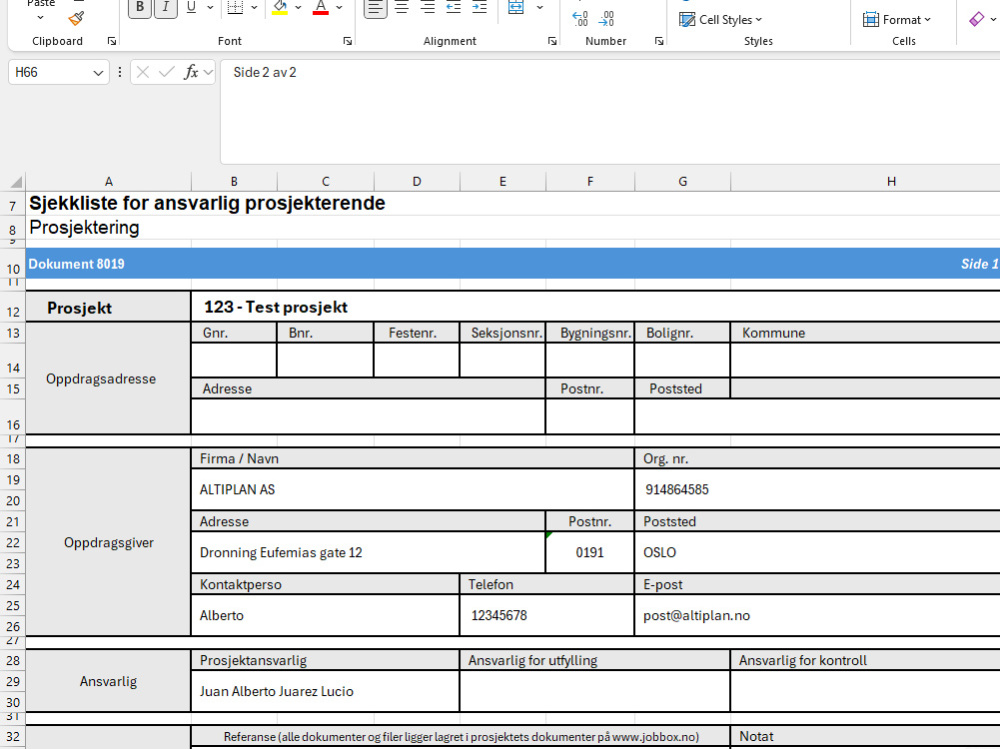Click the Clear eraser icon

(976, 20)
